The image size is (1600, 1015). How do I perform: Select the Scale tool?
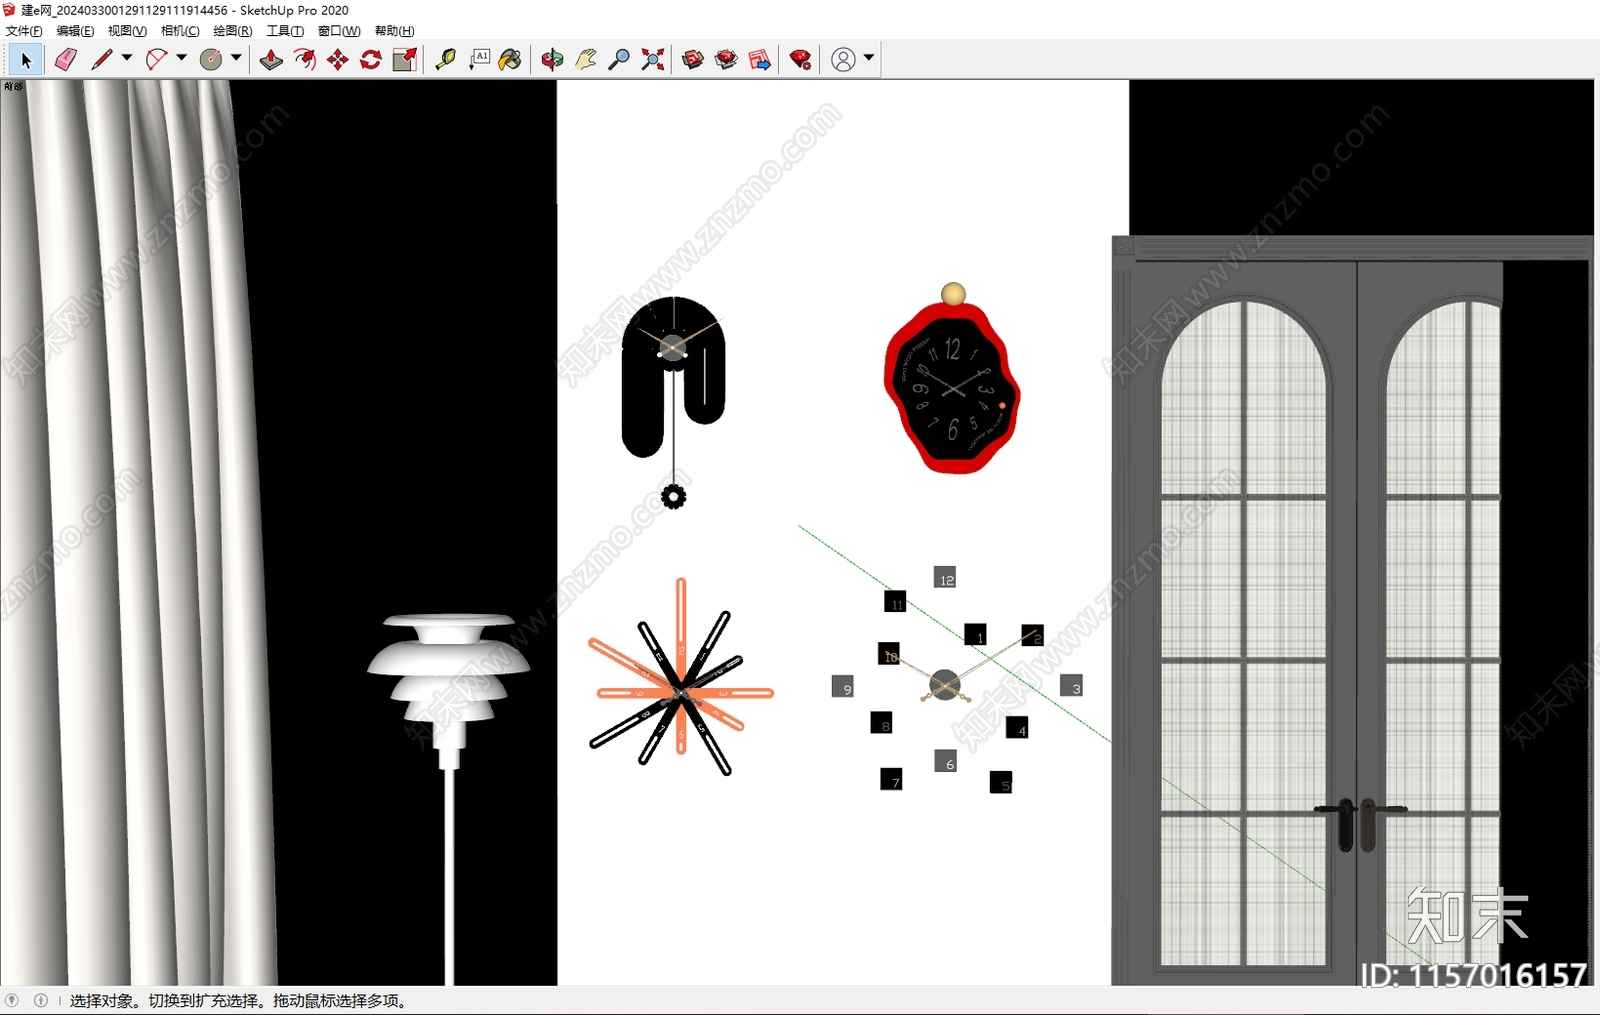coord(404,60)
